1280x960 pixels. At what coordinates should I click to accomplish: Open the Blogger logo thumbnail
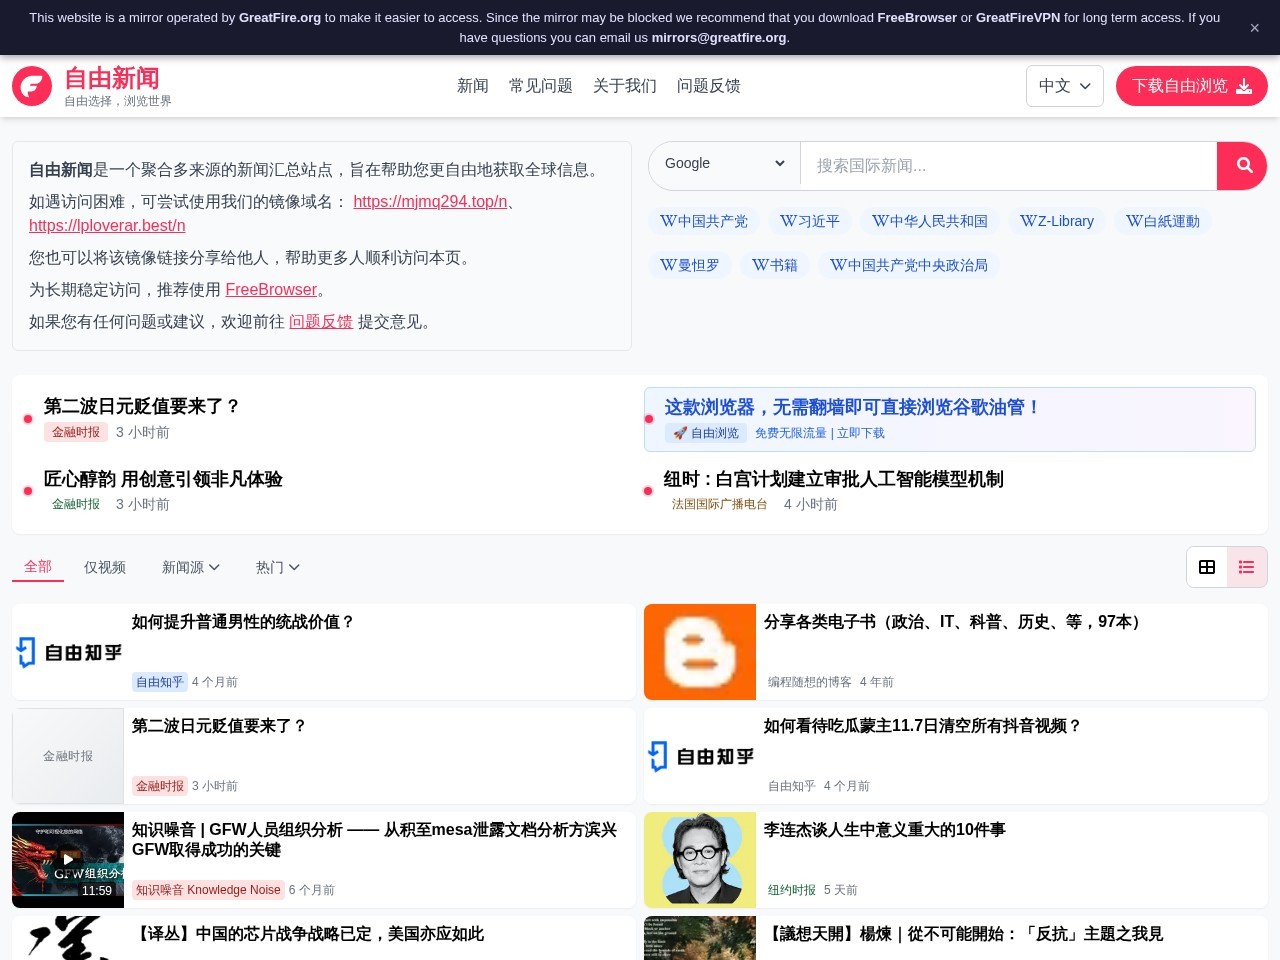pyautogui.click(x=700, y=652)
